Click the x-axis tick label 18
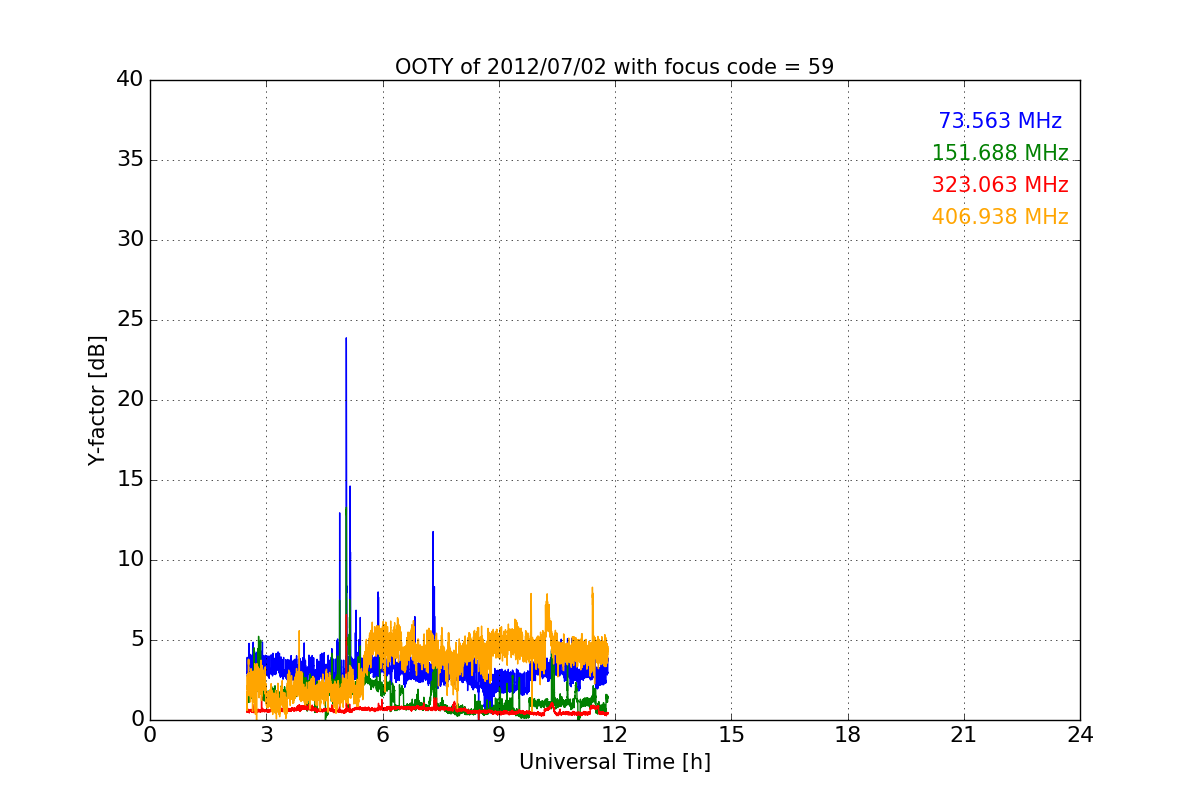The image size is (1200, 800). coord(848,735)
